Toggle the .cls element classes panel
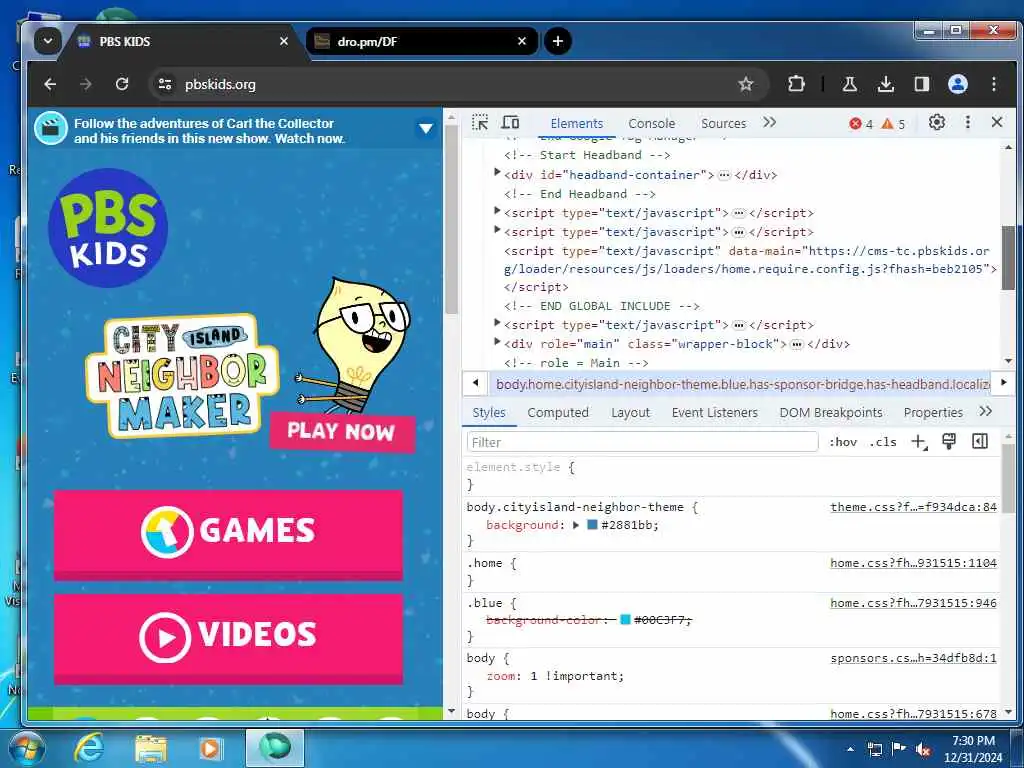1024x768 pixels. (883, 442)
